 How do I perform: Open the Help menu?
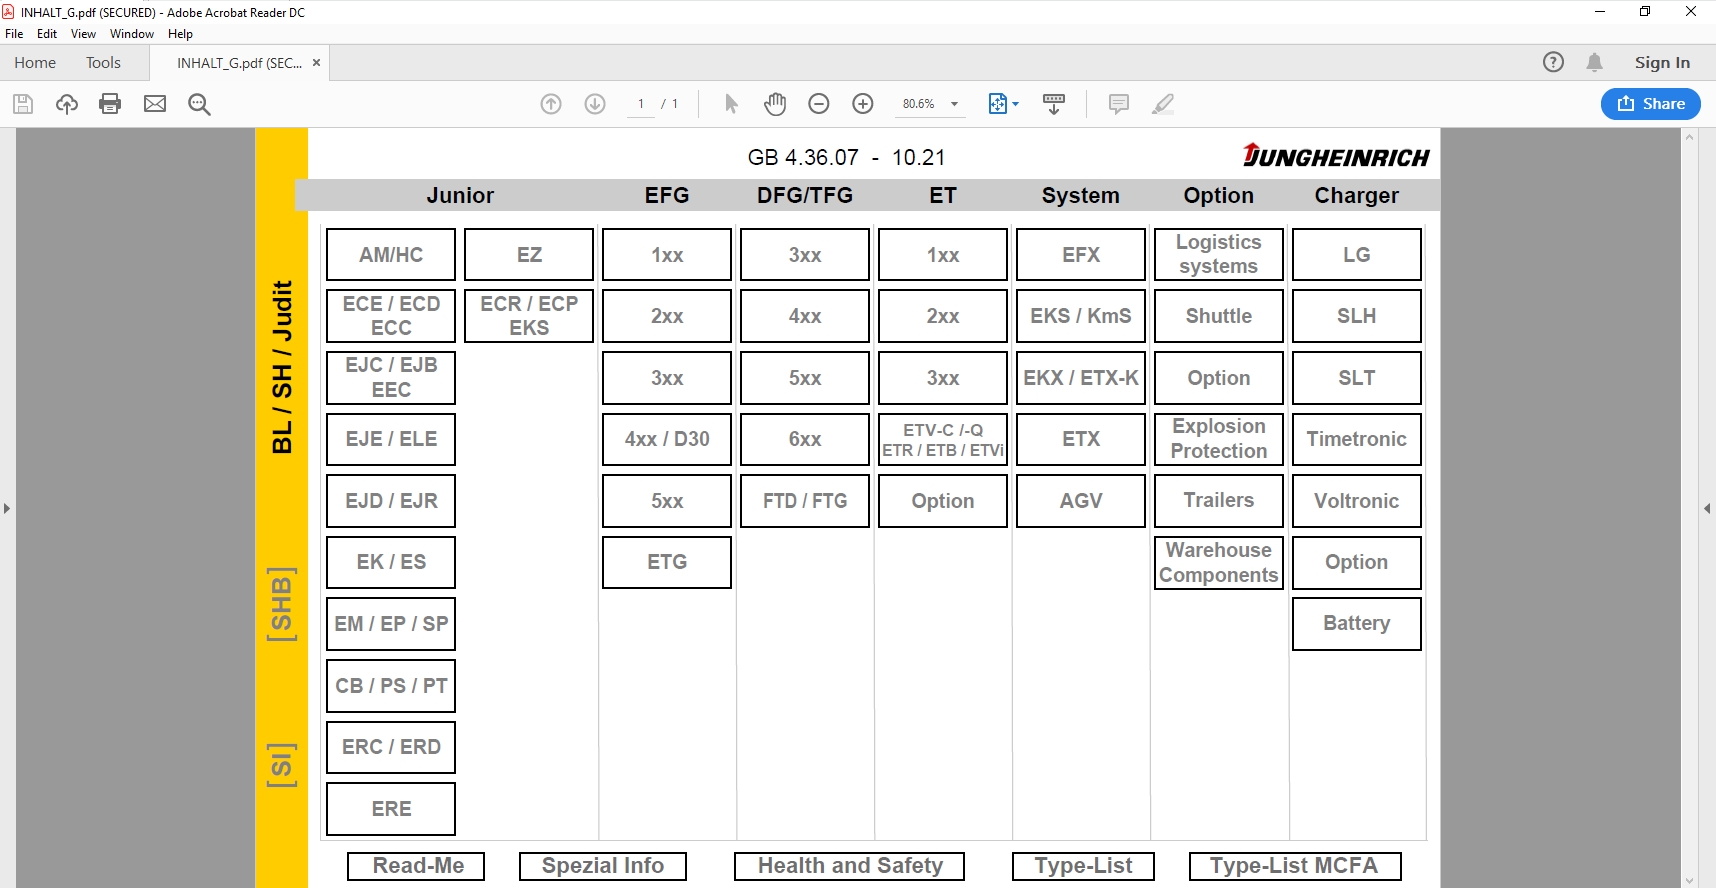point(180,34)
